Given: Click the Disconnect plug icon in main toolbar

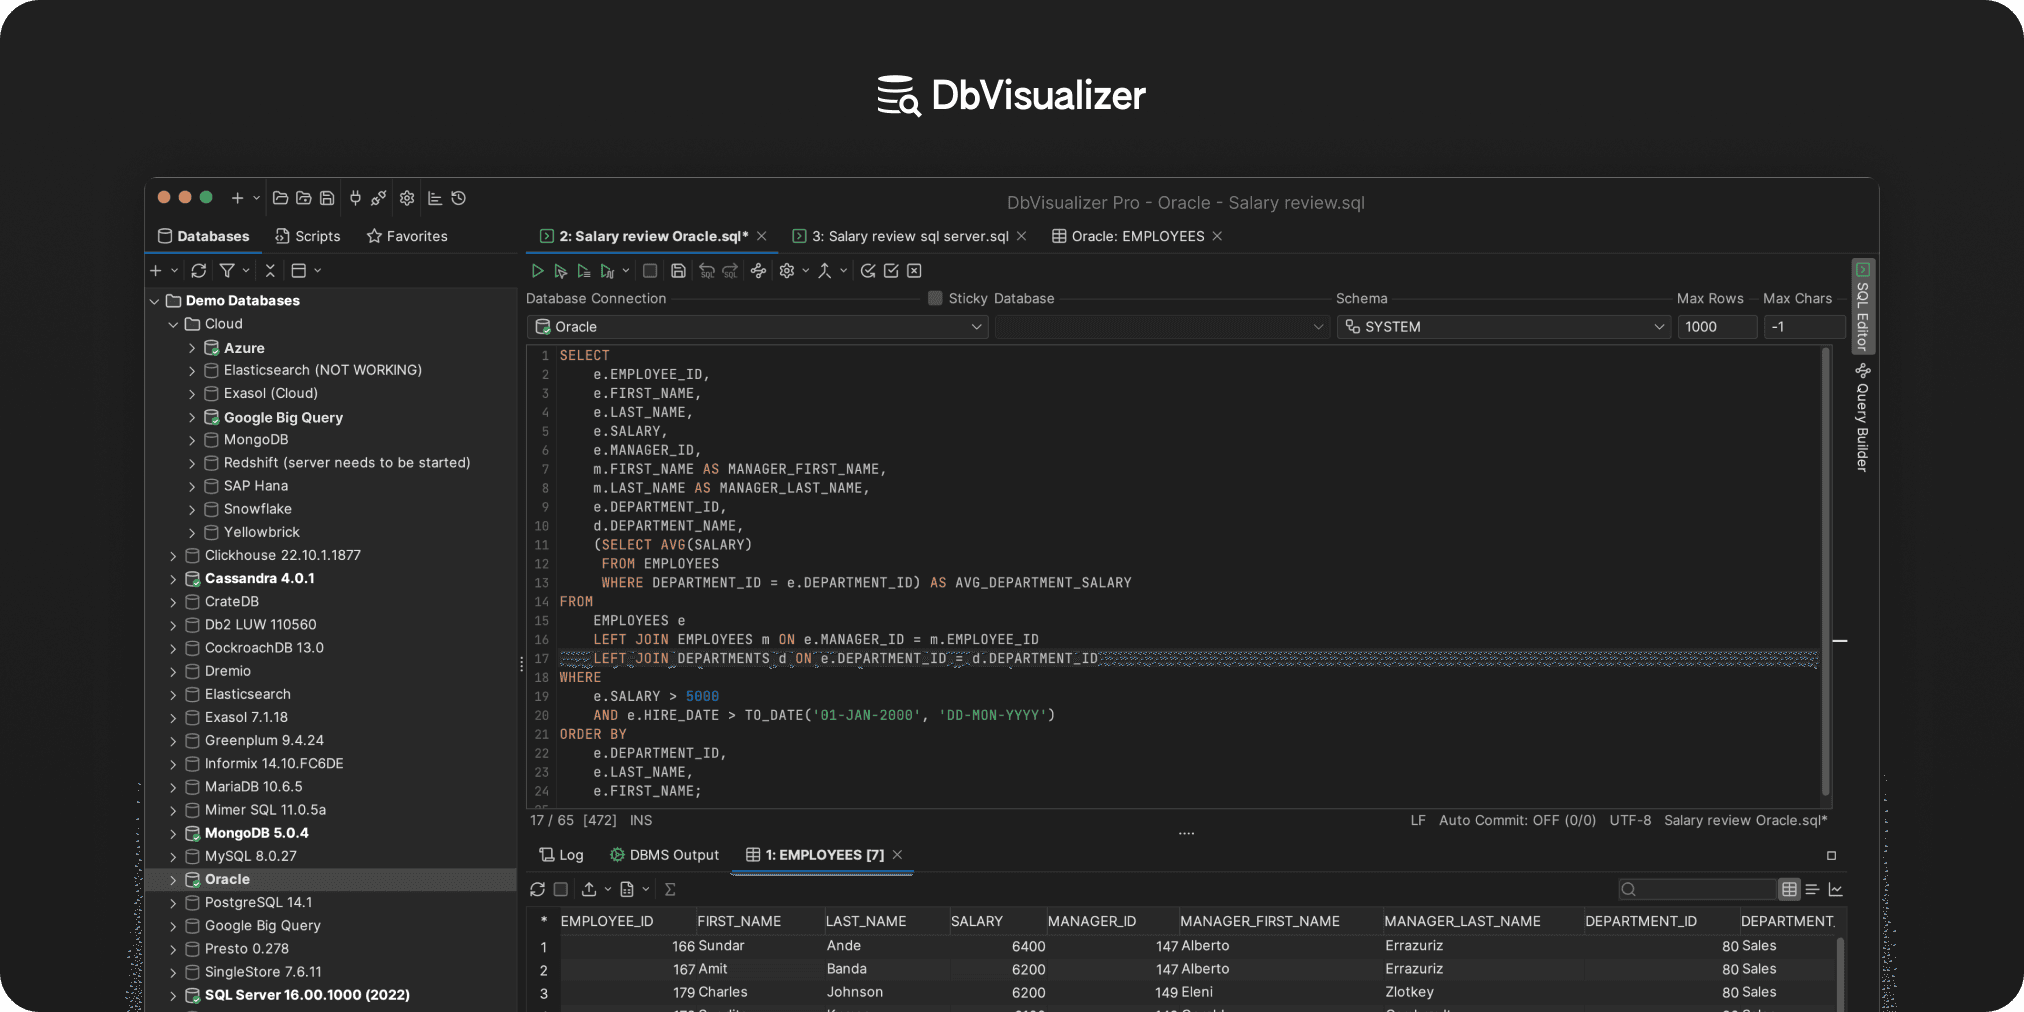Looking at the screenshot, I should point(378,198).
